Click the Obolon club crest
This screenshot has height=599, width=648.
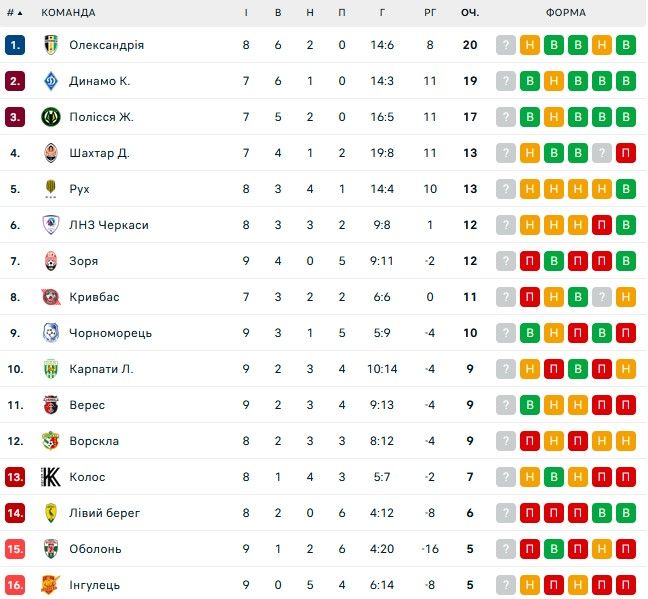click(x=51, y=549)
